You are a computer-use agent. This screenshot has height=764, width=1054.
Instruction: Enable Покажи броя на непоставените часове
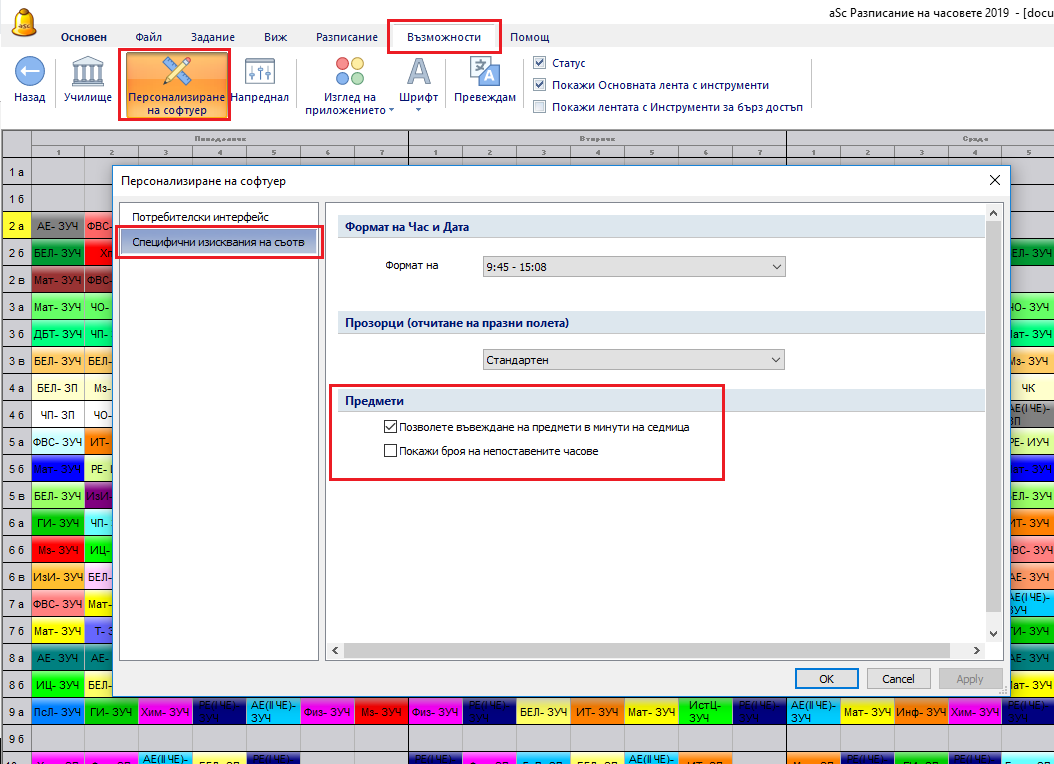[391, 451]
